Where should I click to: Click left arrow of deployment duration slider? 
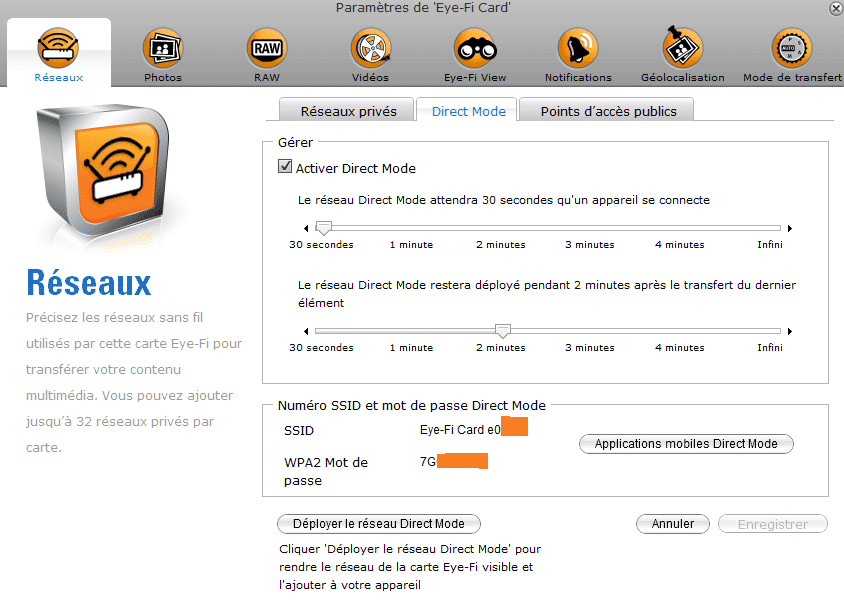306,331
